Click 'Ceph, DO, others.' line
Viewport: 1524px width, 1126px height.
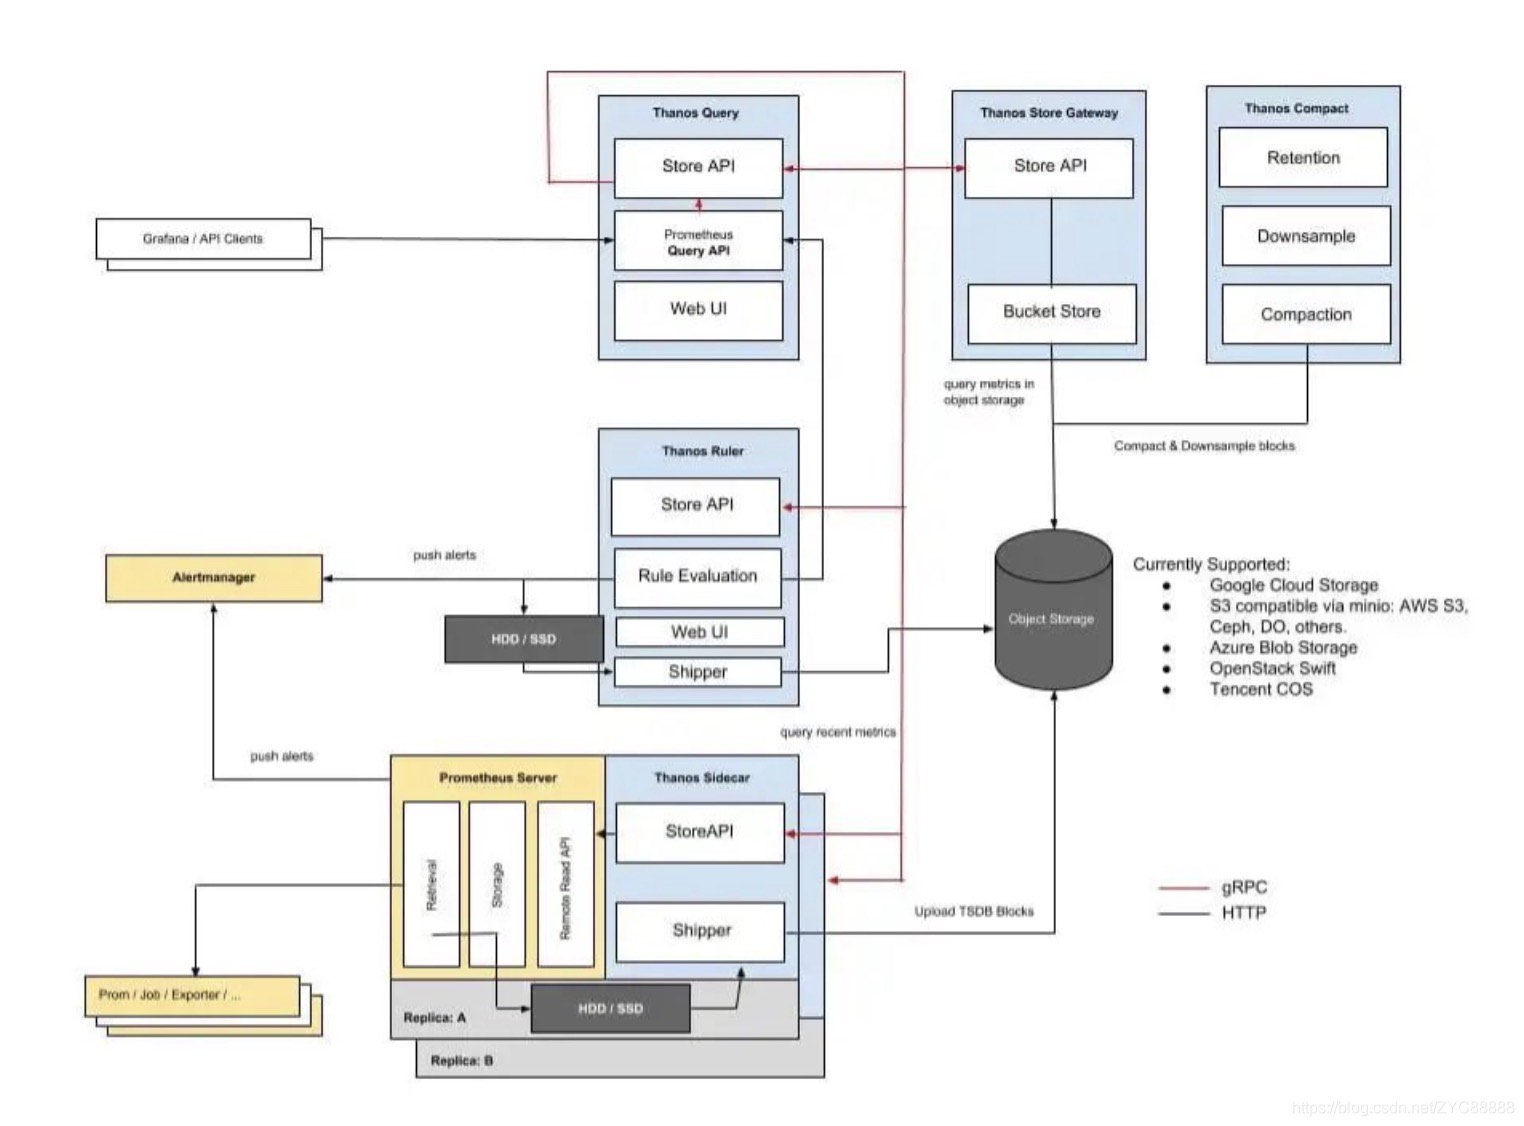point(1277,627)
